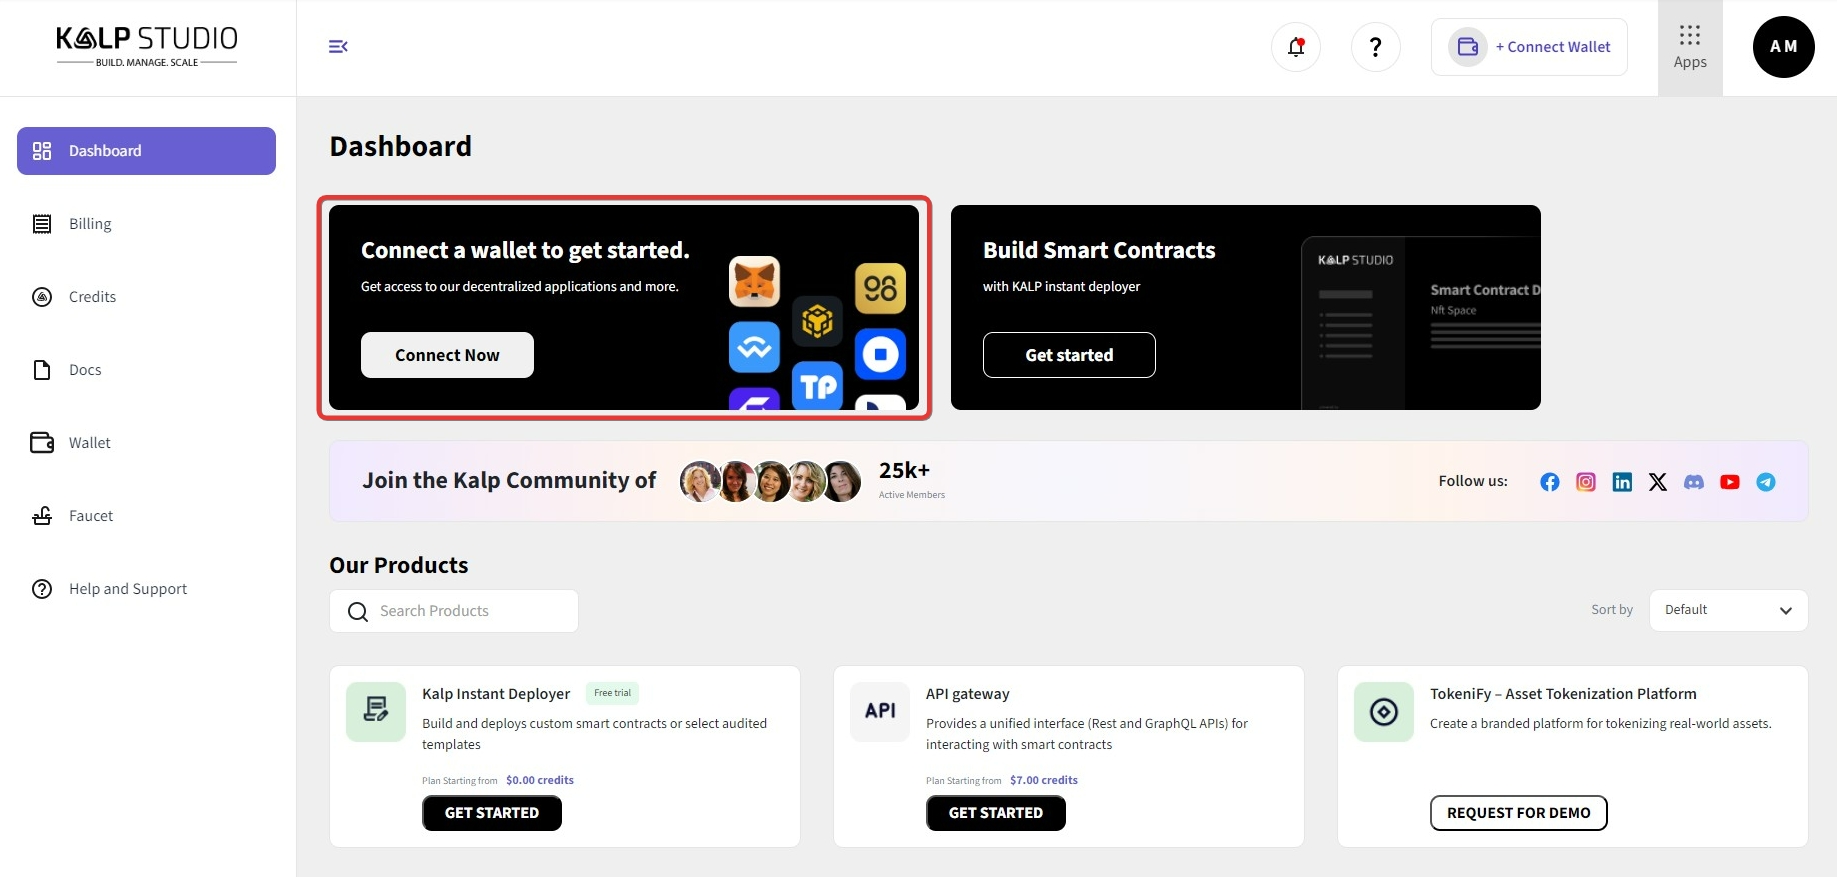Go to Billing in the sidebar
The width and height of the screenshot is (1837, 877).
[90, 224]
